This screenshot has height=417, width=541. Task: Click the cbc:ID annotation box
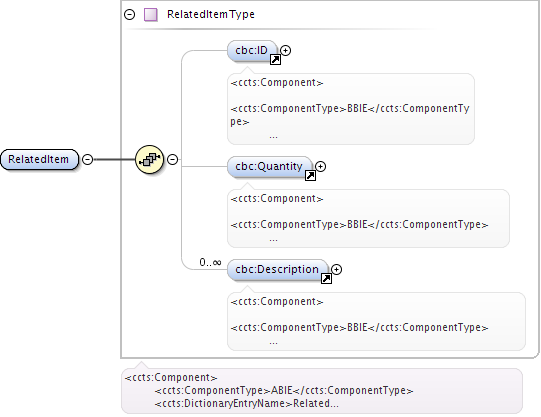pos(351,109)
